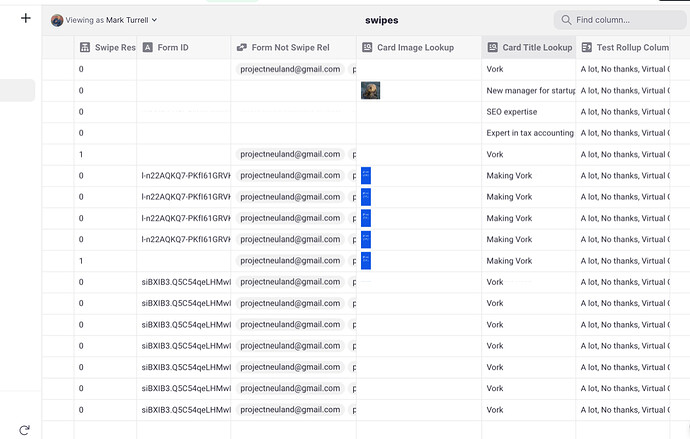Click Mark Turrell's avatar picture

pos(57,20)
